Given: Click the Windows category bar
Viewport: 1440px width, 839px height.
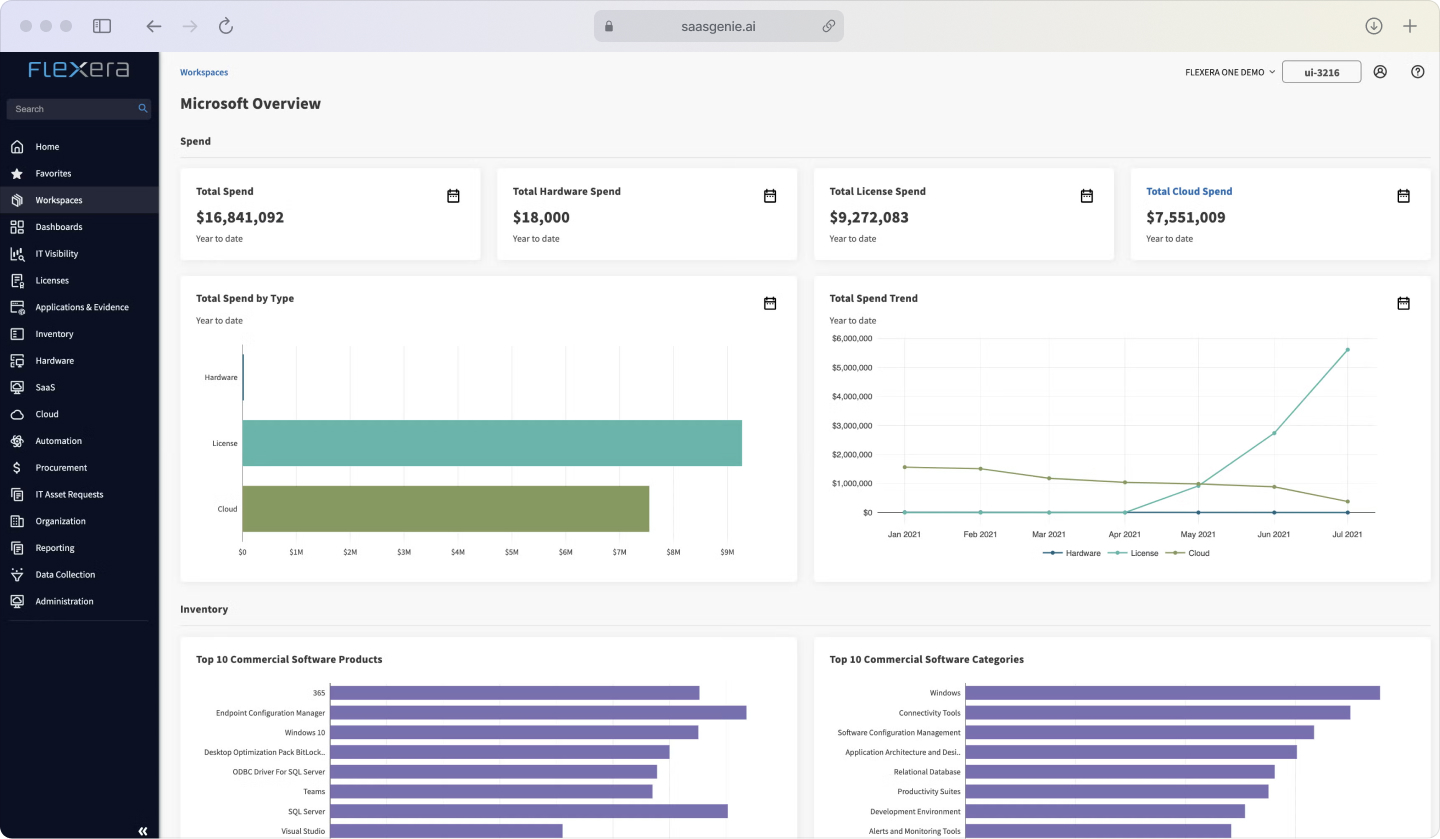Looking at the screenshot, I should [1172, 693].
